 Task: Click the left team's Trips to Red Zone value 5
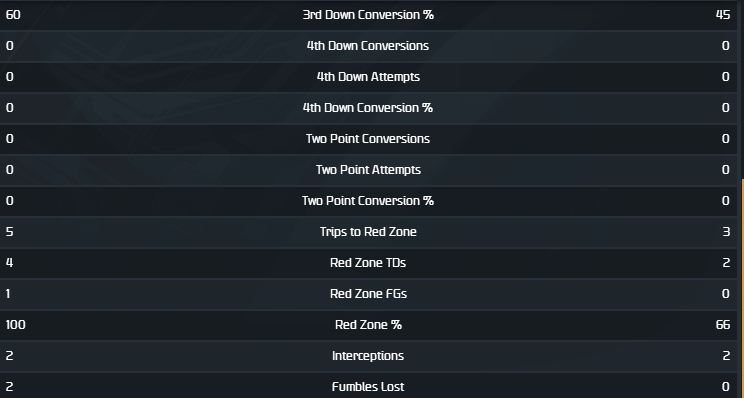pyautogui.click(x=9, y=232)
